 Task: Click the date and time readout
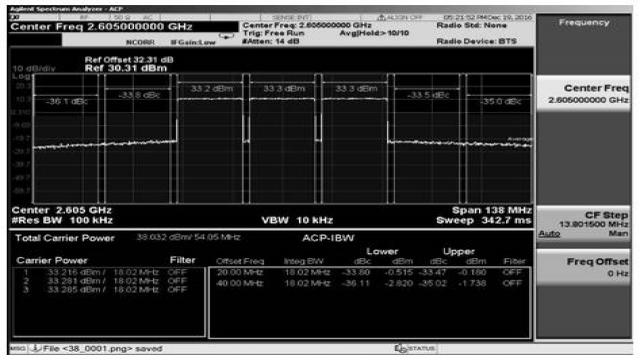pyautogui.click(x=487, y=18)
